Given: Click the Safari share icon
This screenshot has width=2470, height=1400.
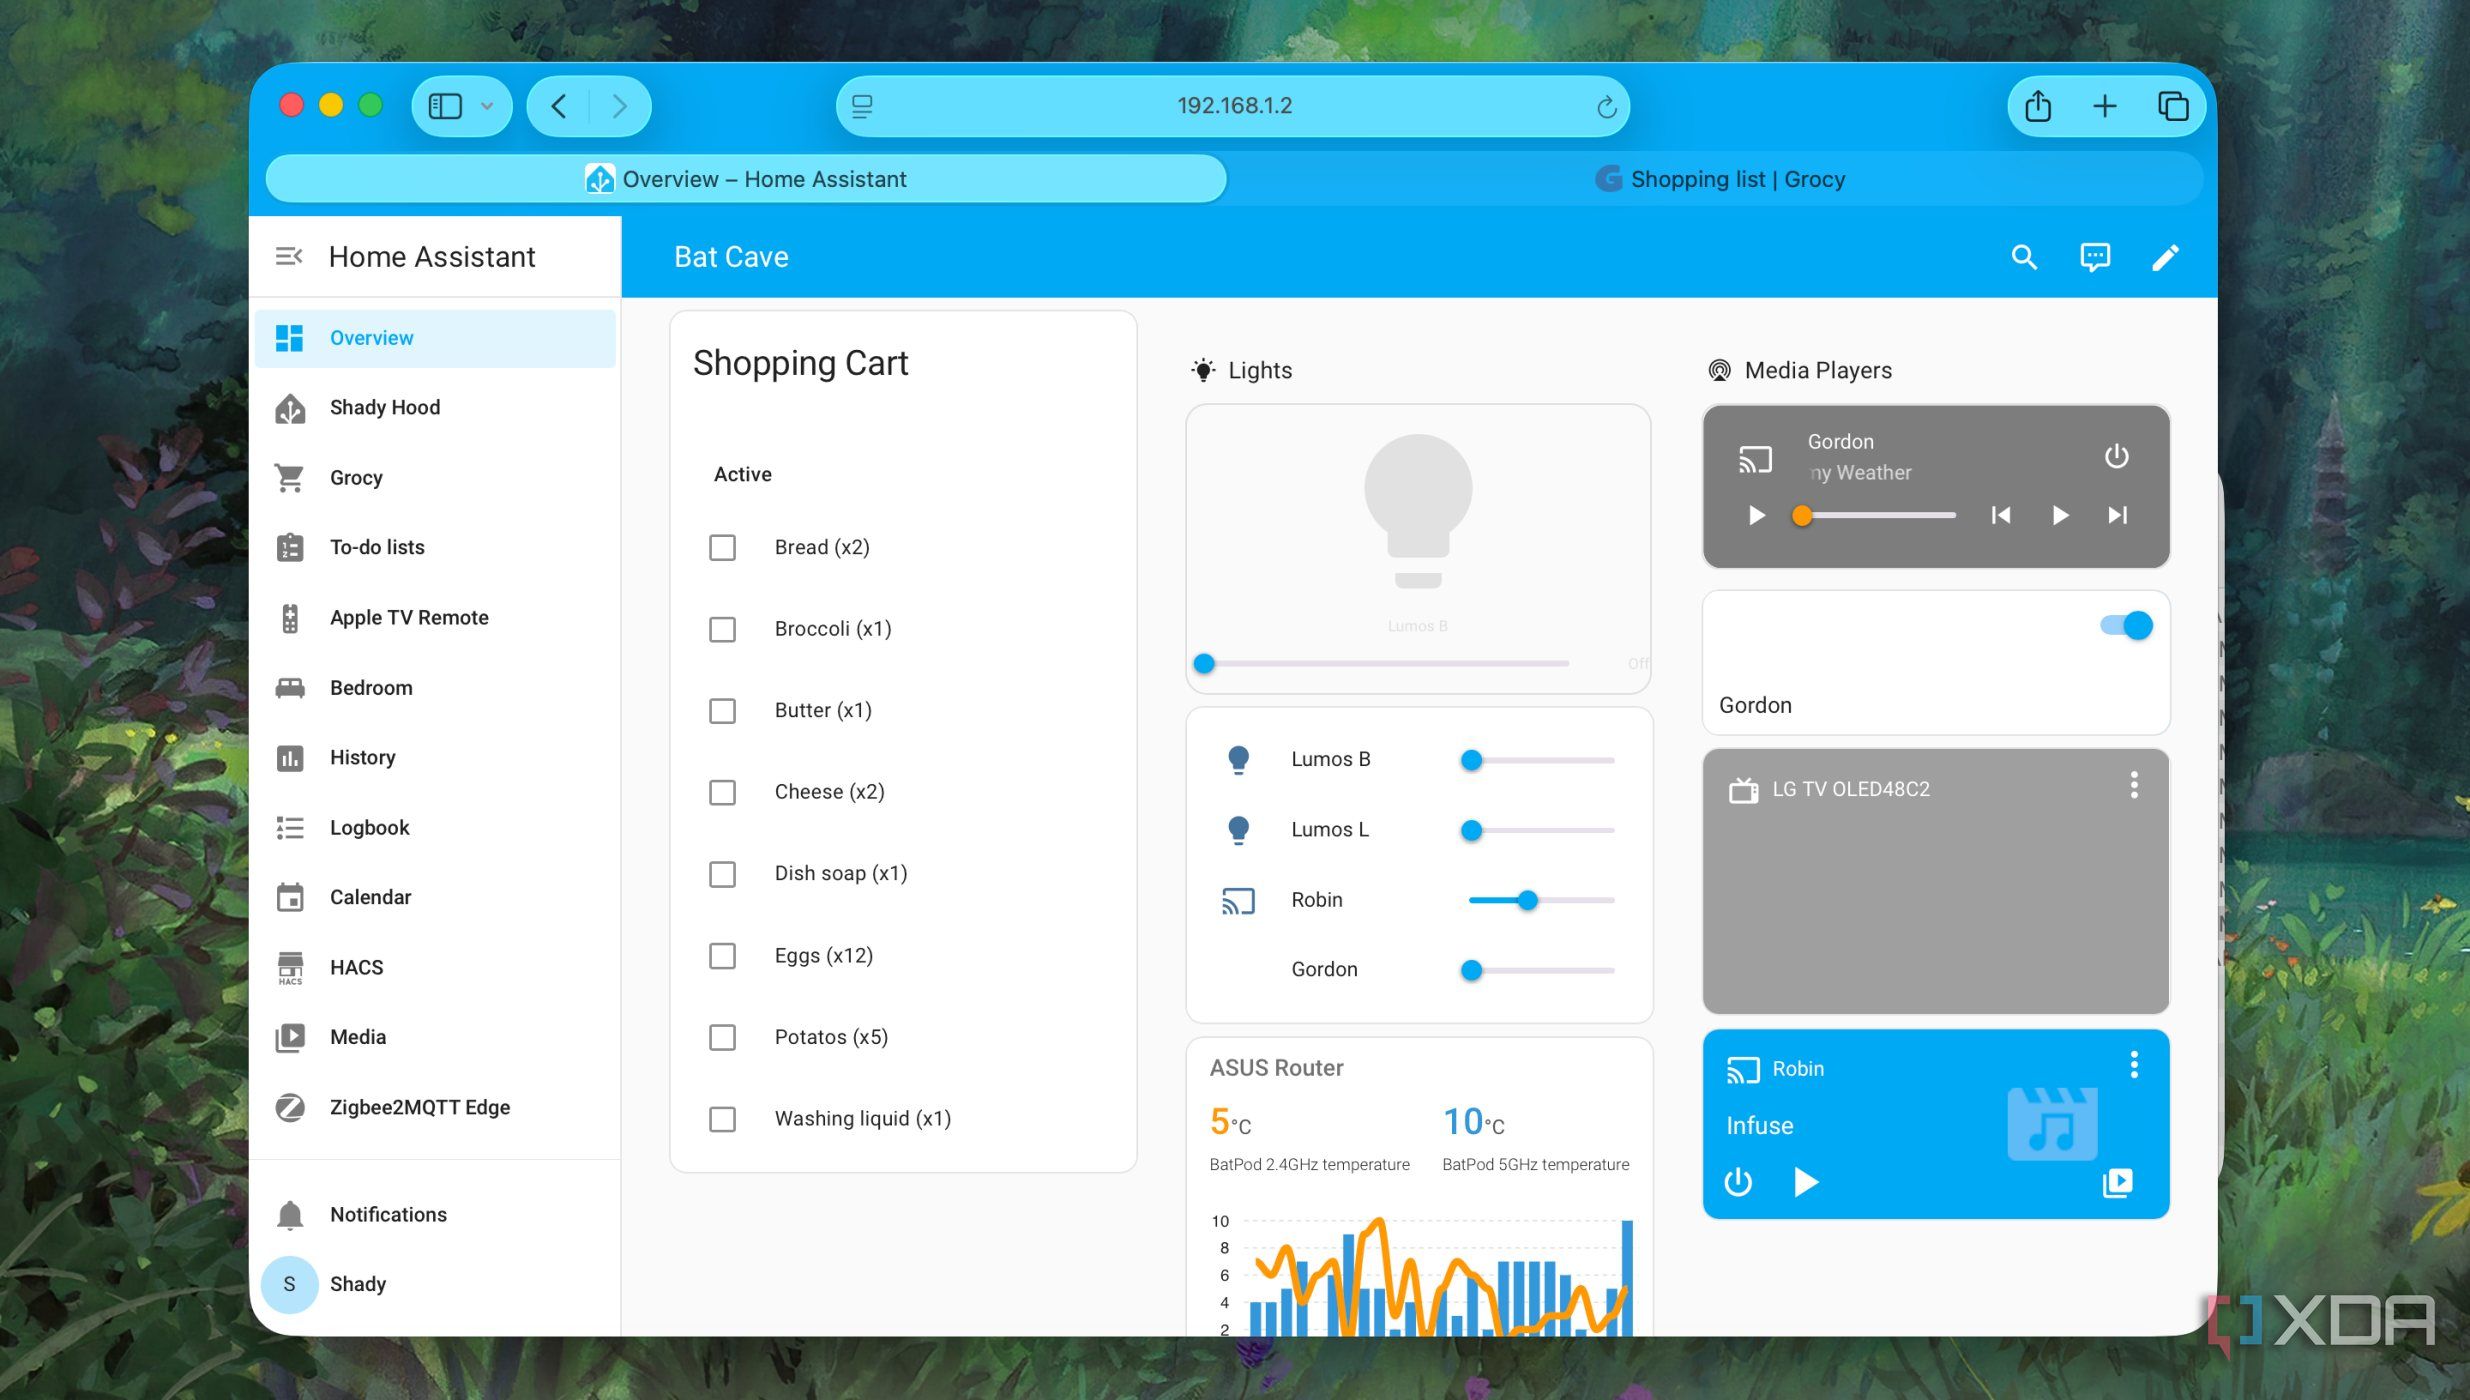Looking at the screenshot, I should [x=2038, y=105].
